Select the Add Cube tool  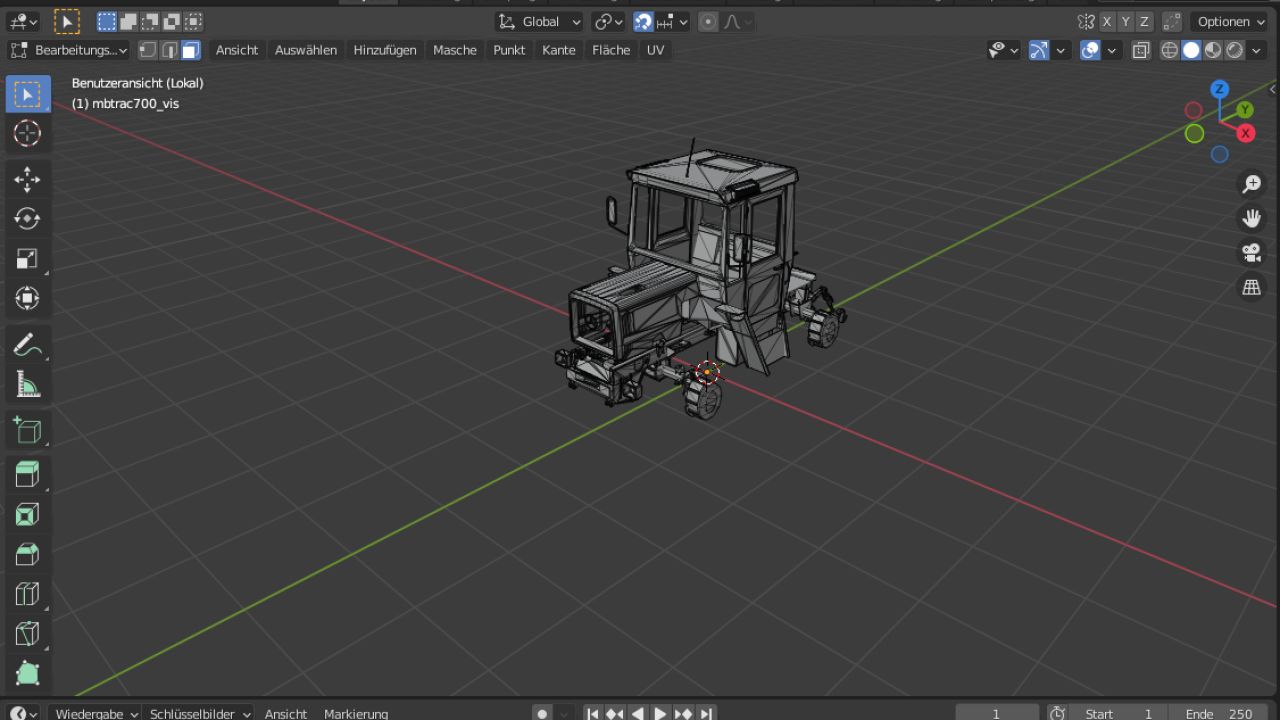pyautogui.click(x=27, y=430)
